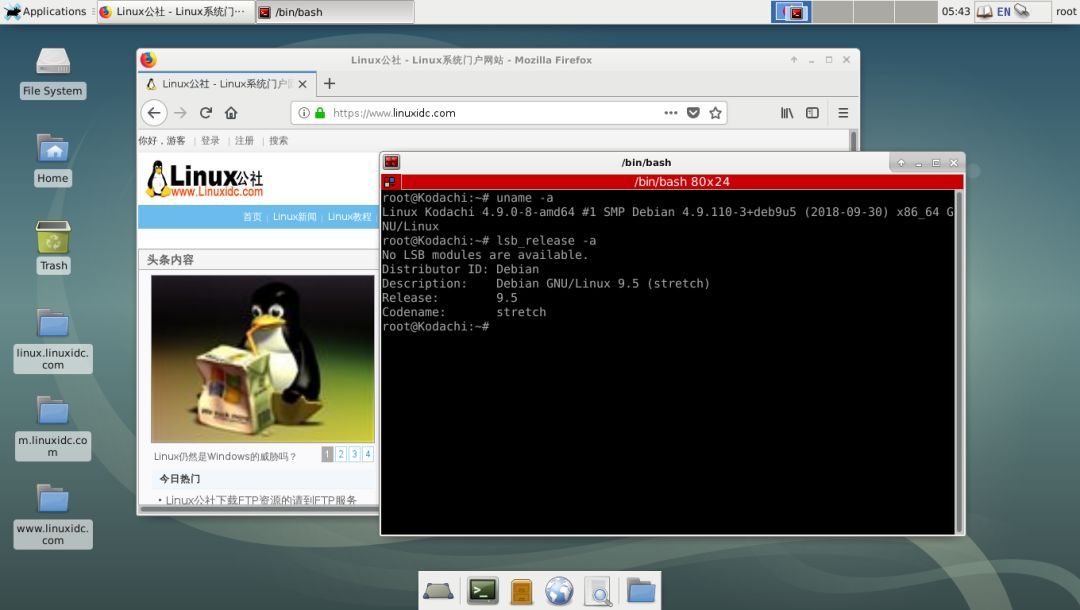Open a new Firefox tab

click(x=329, y=84)
